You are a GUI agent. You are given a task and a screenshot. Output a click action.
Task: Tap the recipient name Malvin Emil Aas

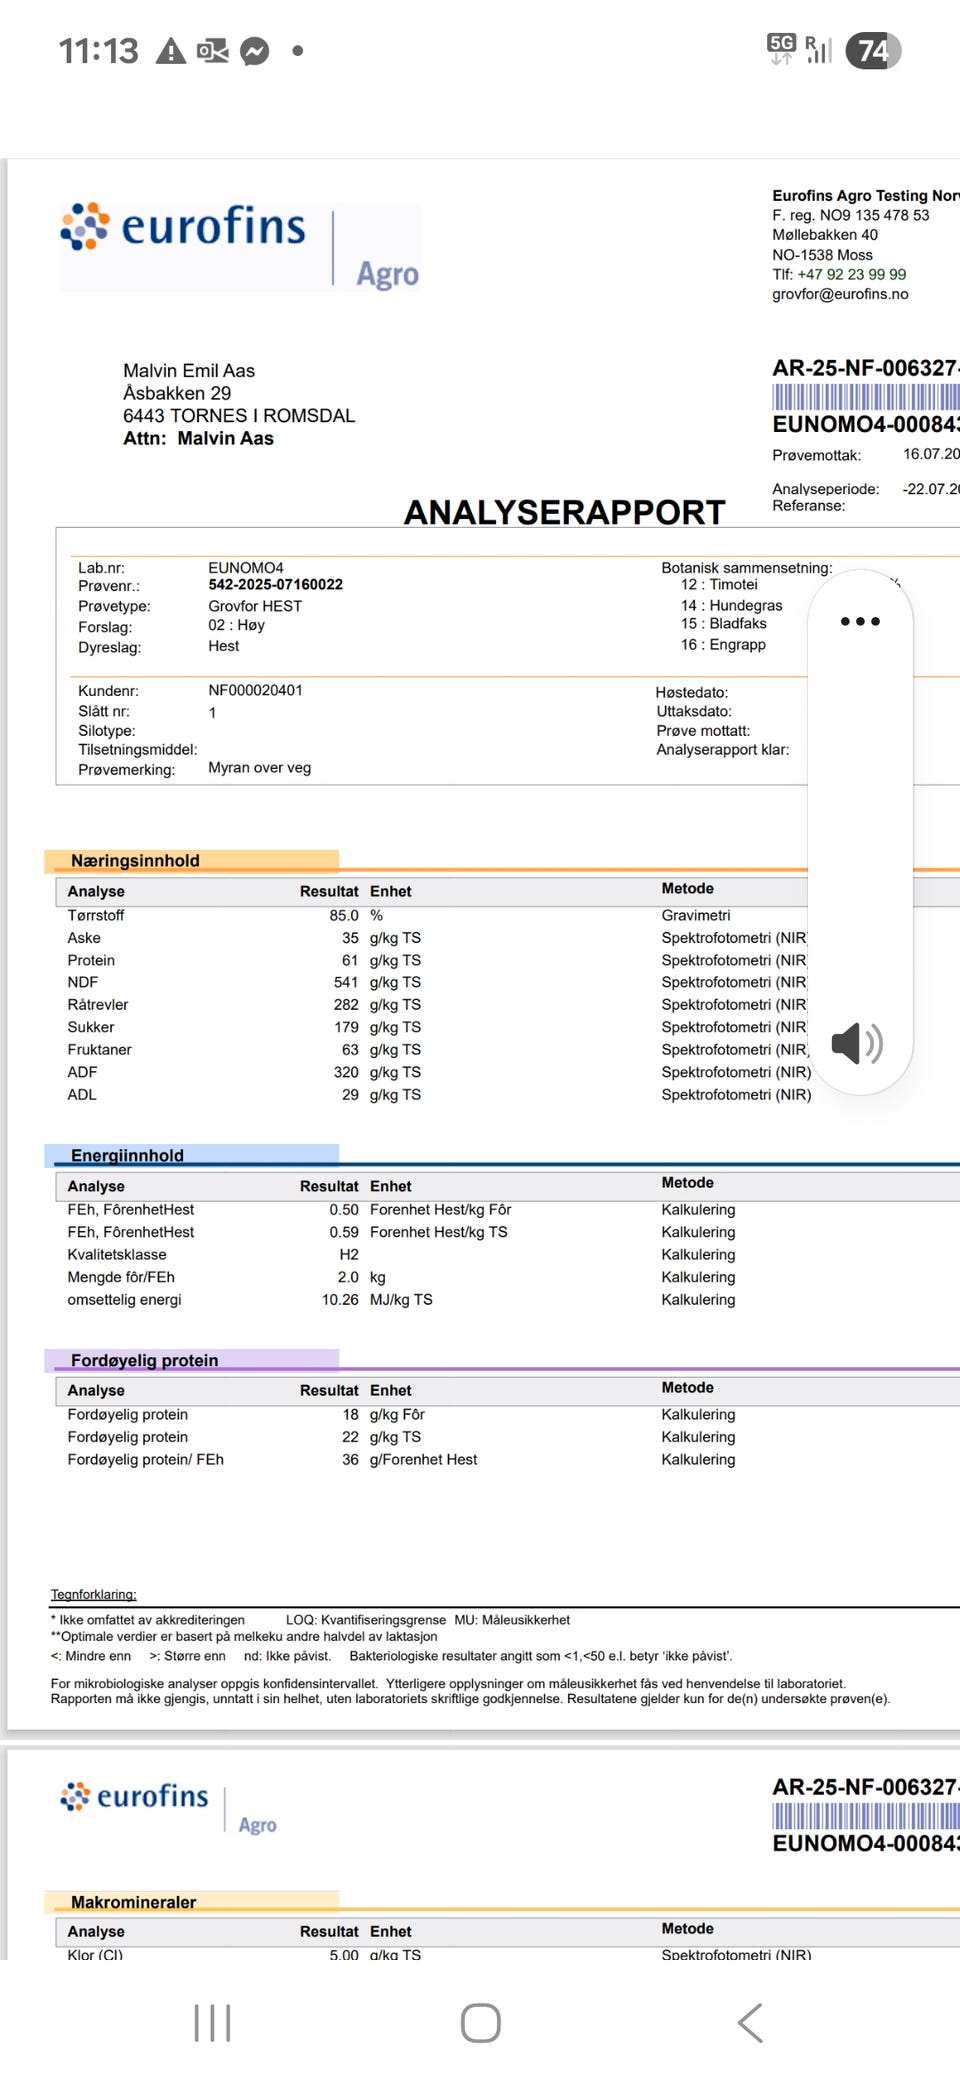click(189, 370)
